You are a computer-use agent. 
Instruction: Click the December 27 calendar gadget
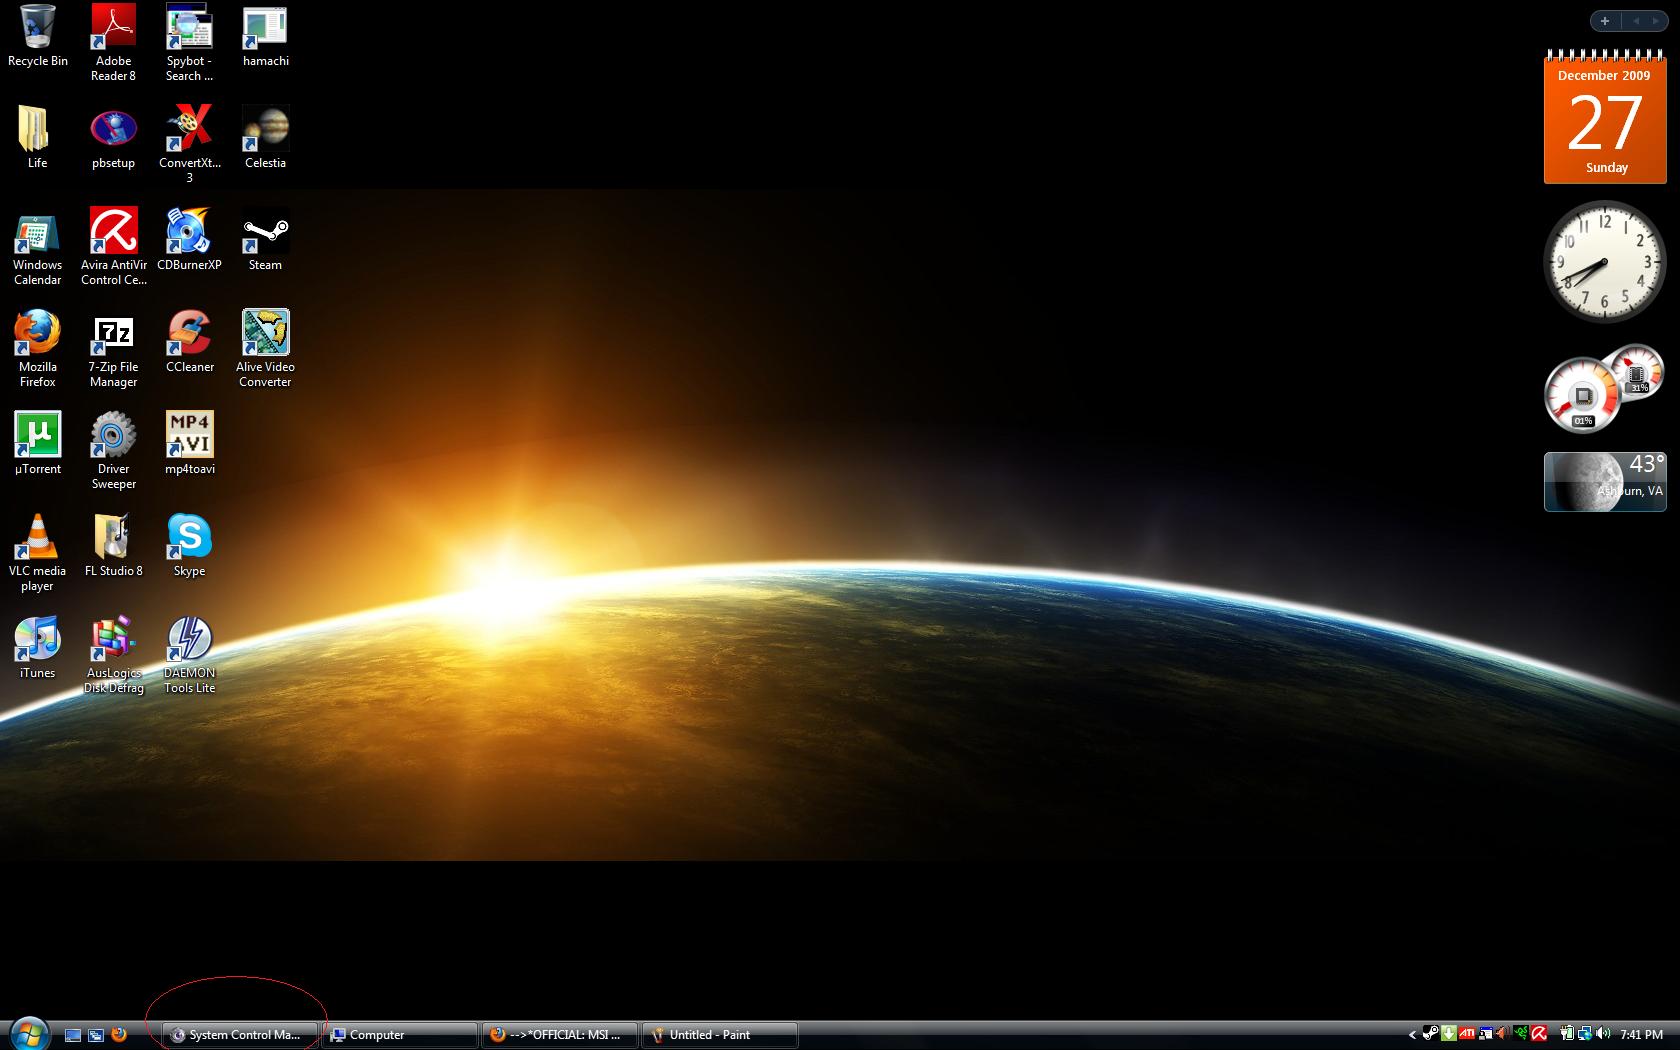coord(1605,117)
